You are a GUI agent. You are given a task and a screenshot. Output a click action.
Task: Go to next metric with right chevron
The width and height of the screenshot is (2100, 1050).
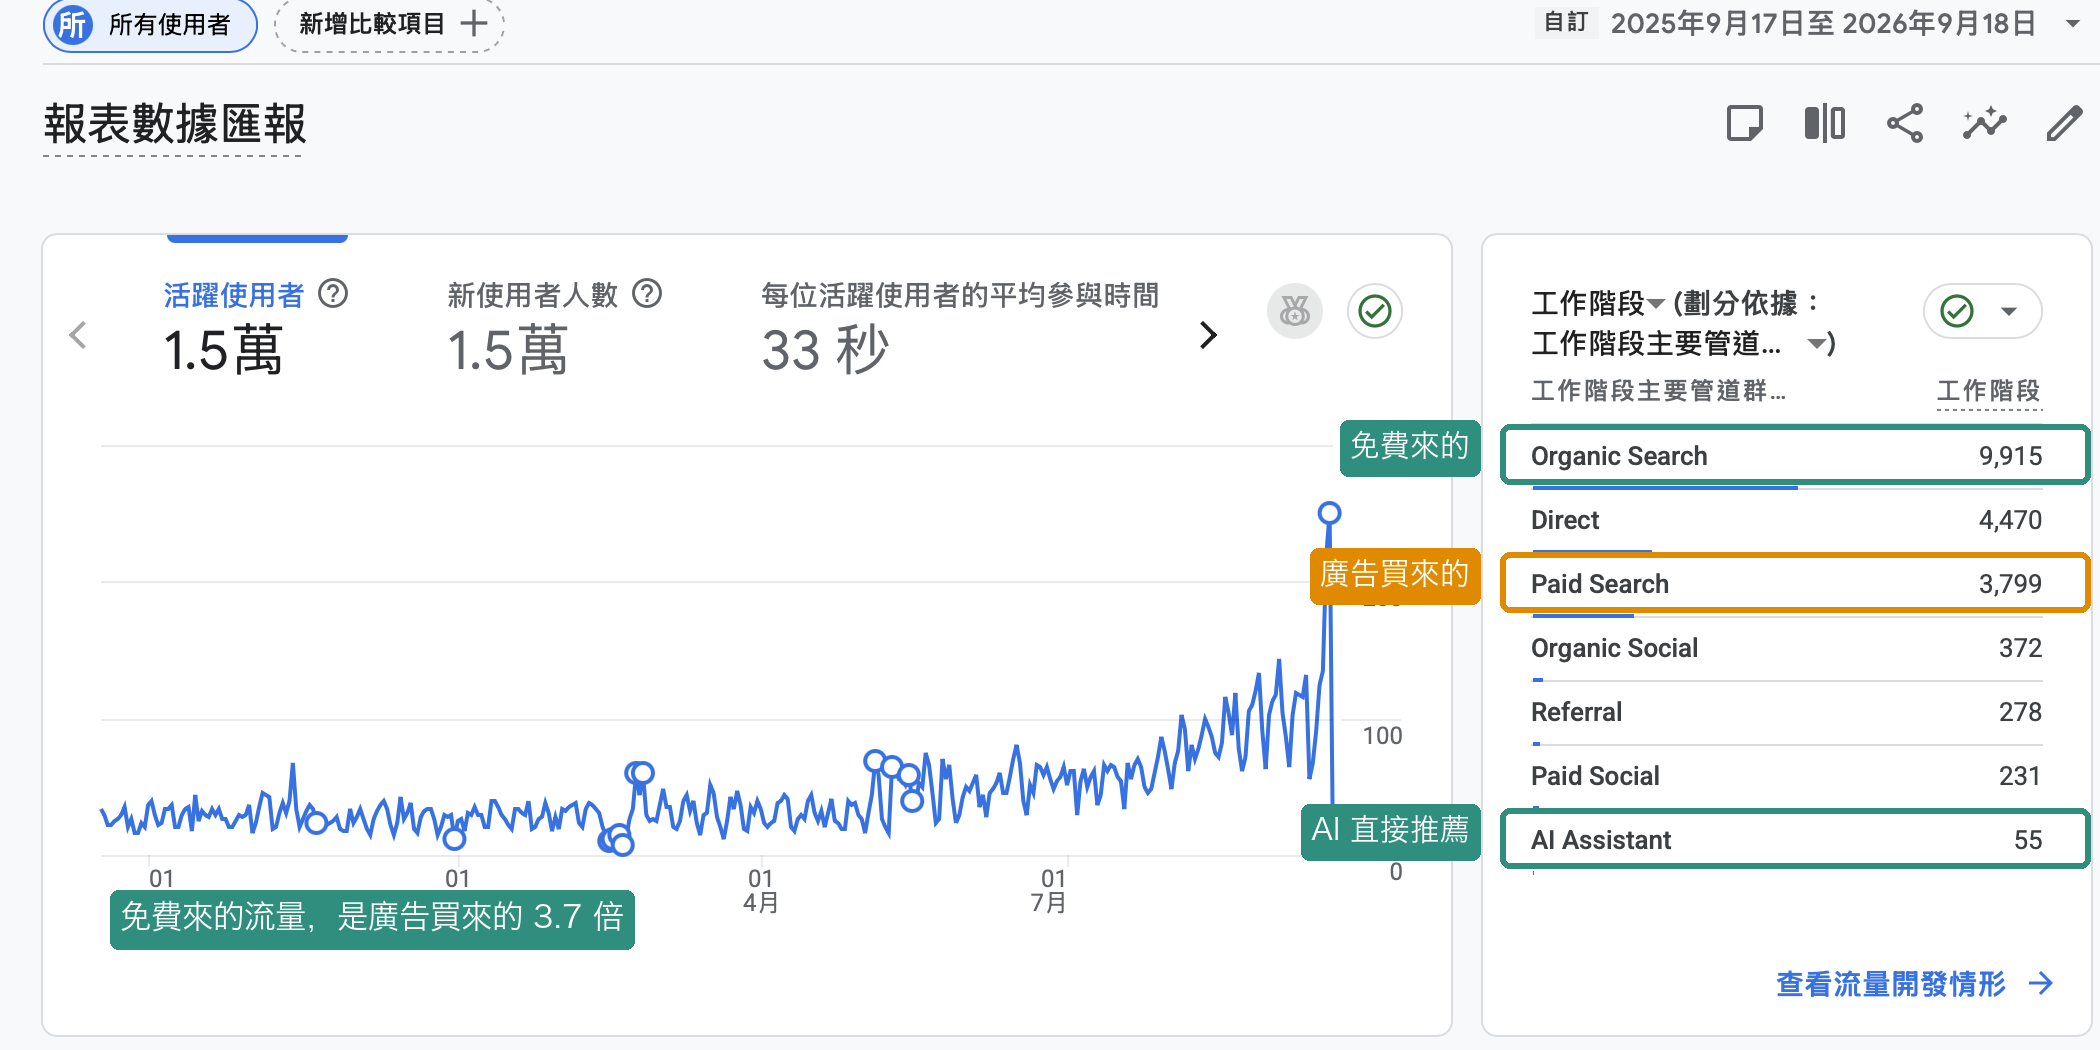tap(1208, 335)
